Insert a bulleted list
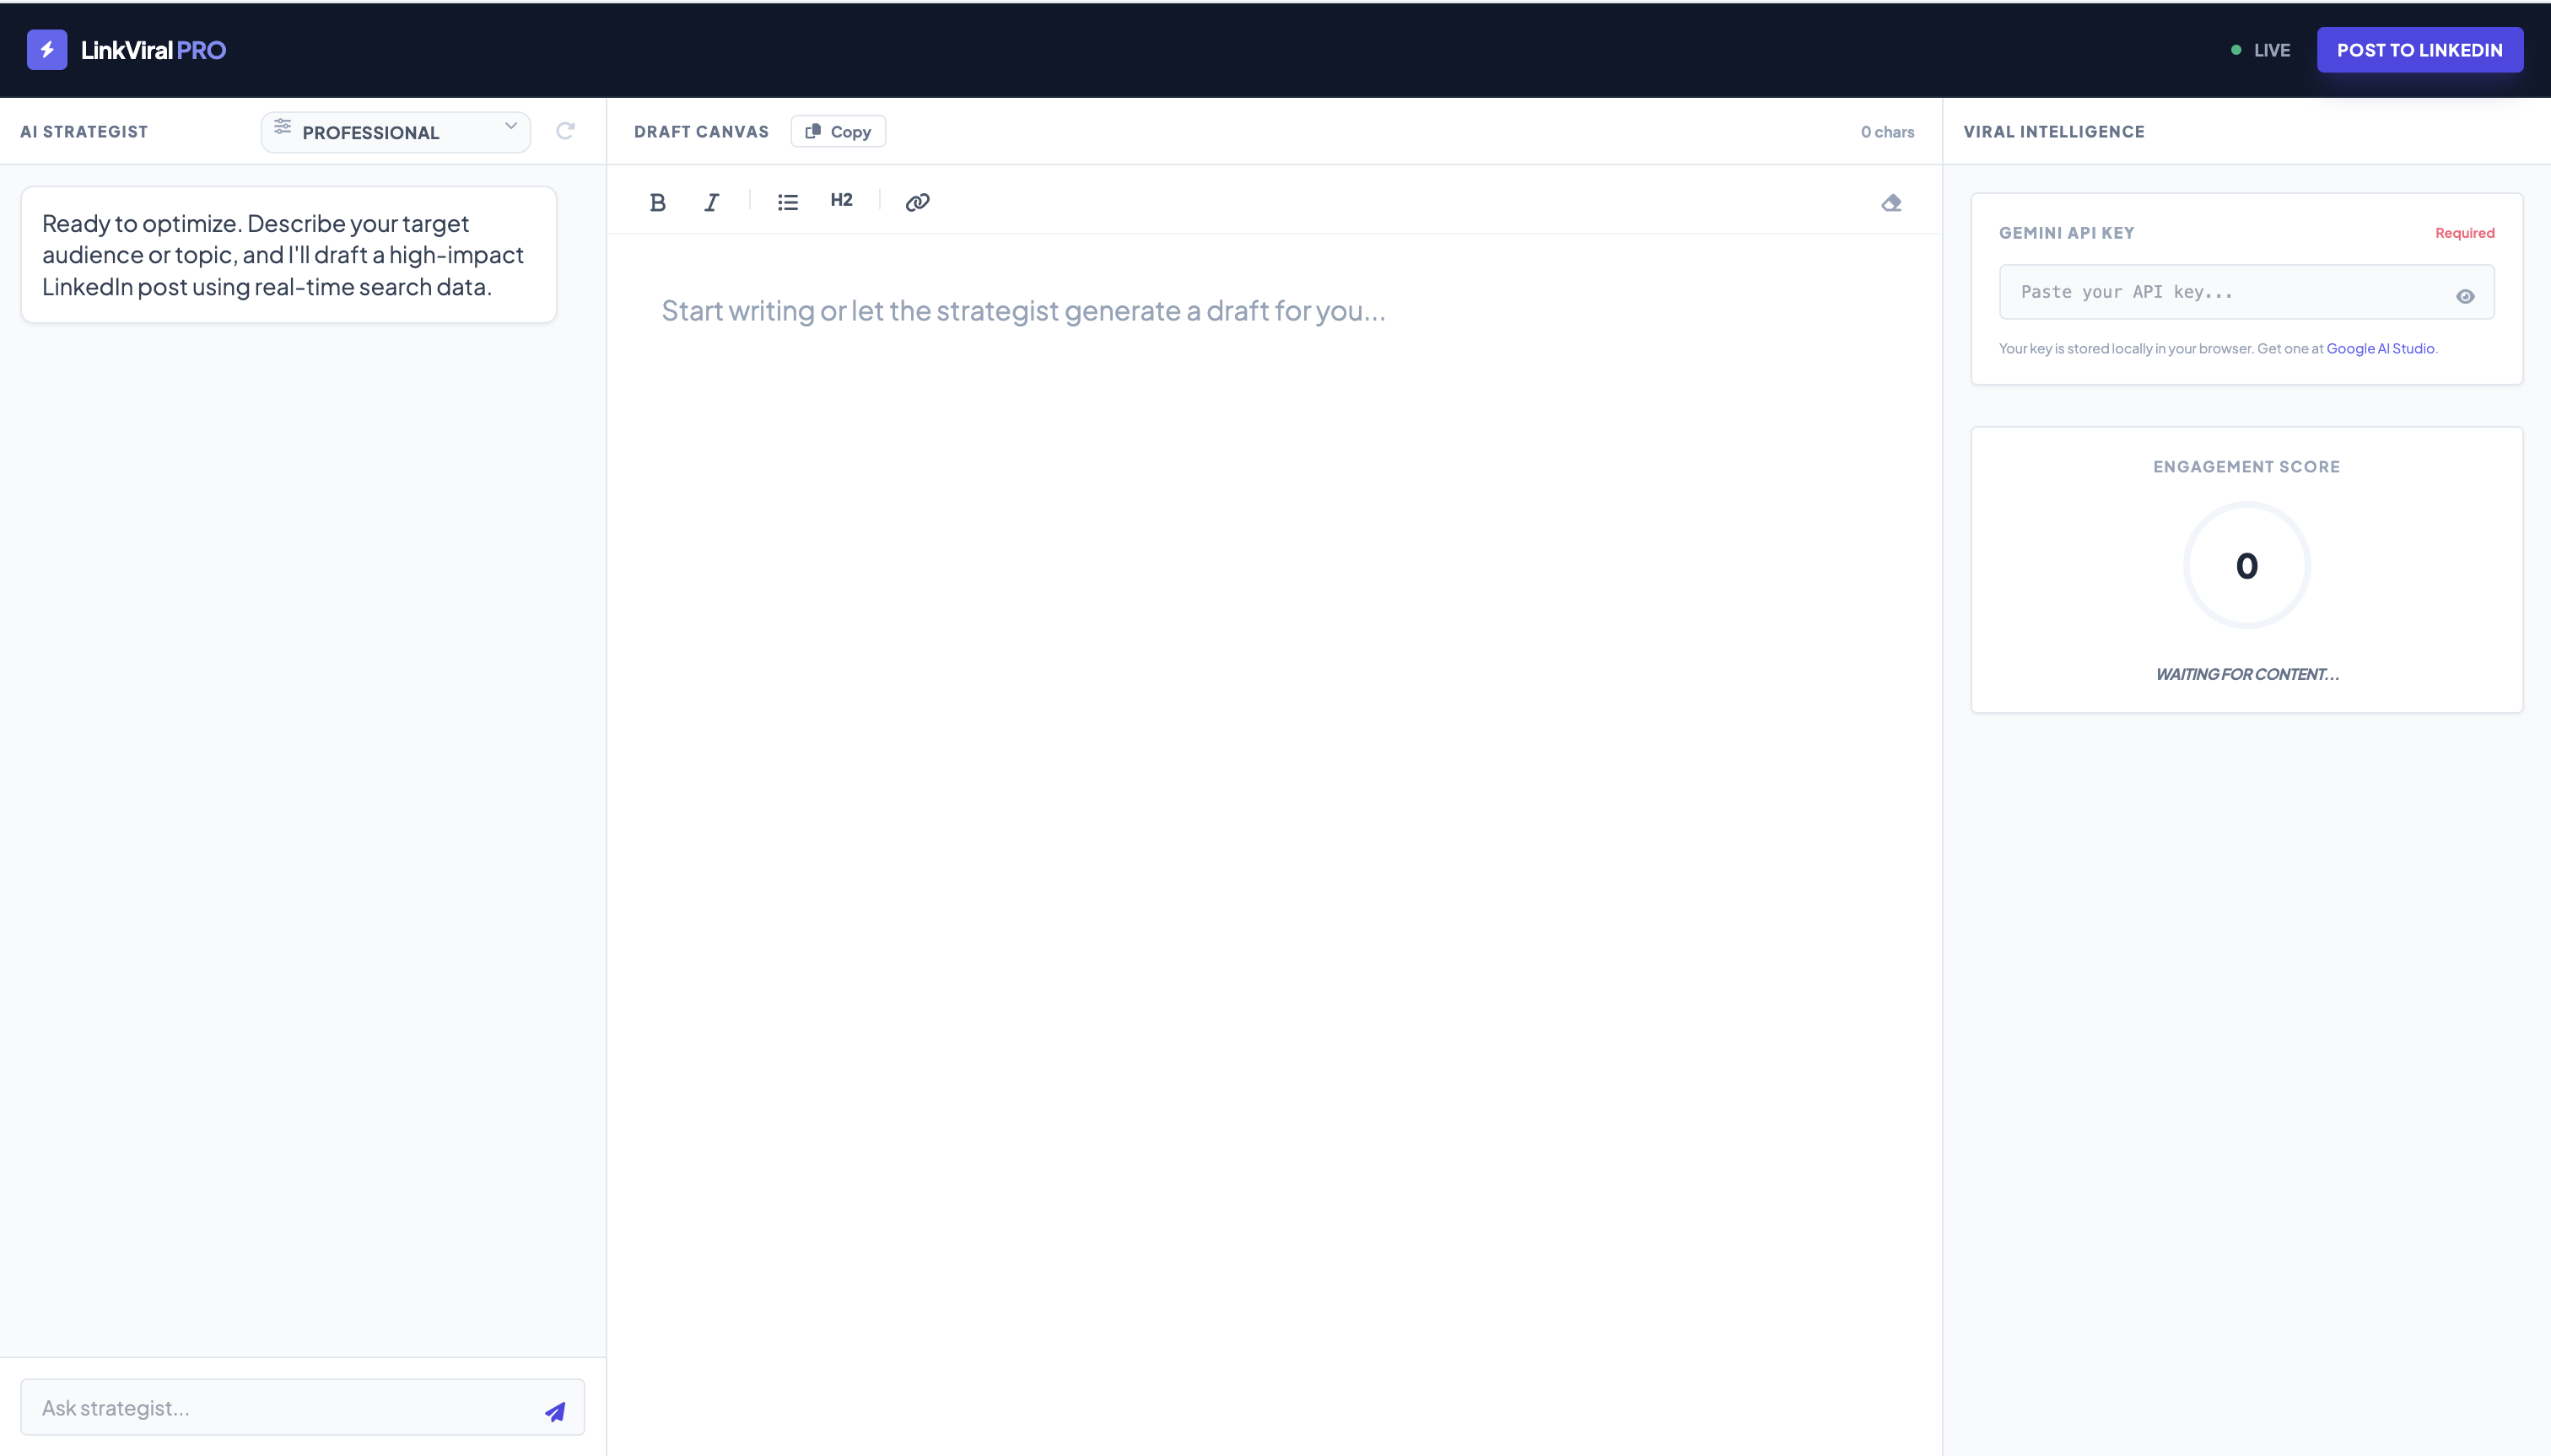This screenshot has height=1456, width=2551. pos(787,202)
